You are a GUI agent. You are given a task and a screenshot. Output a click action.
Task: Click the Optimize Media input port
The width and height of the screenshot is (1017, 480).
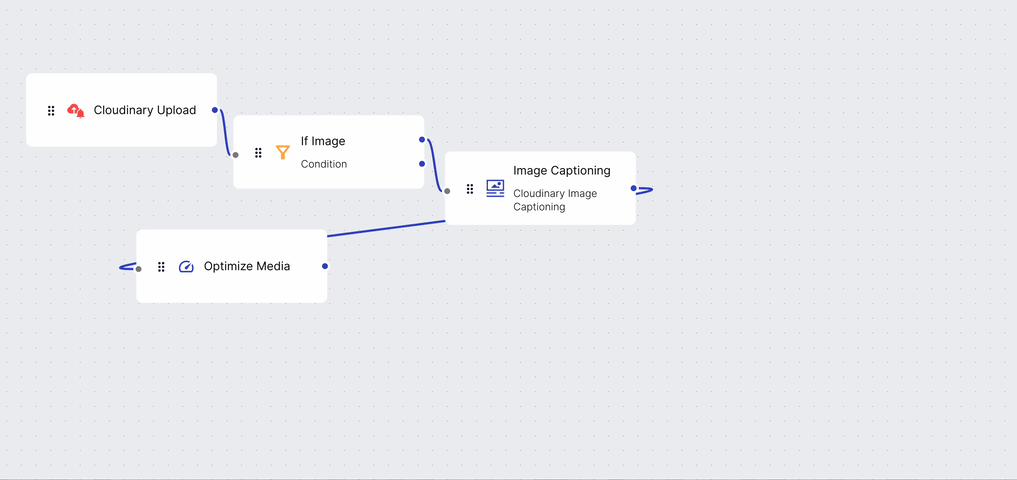(138, 269)
